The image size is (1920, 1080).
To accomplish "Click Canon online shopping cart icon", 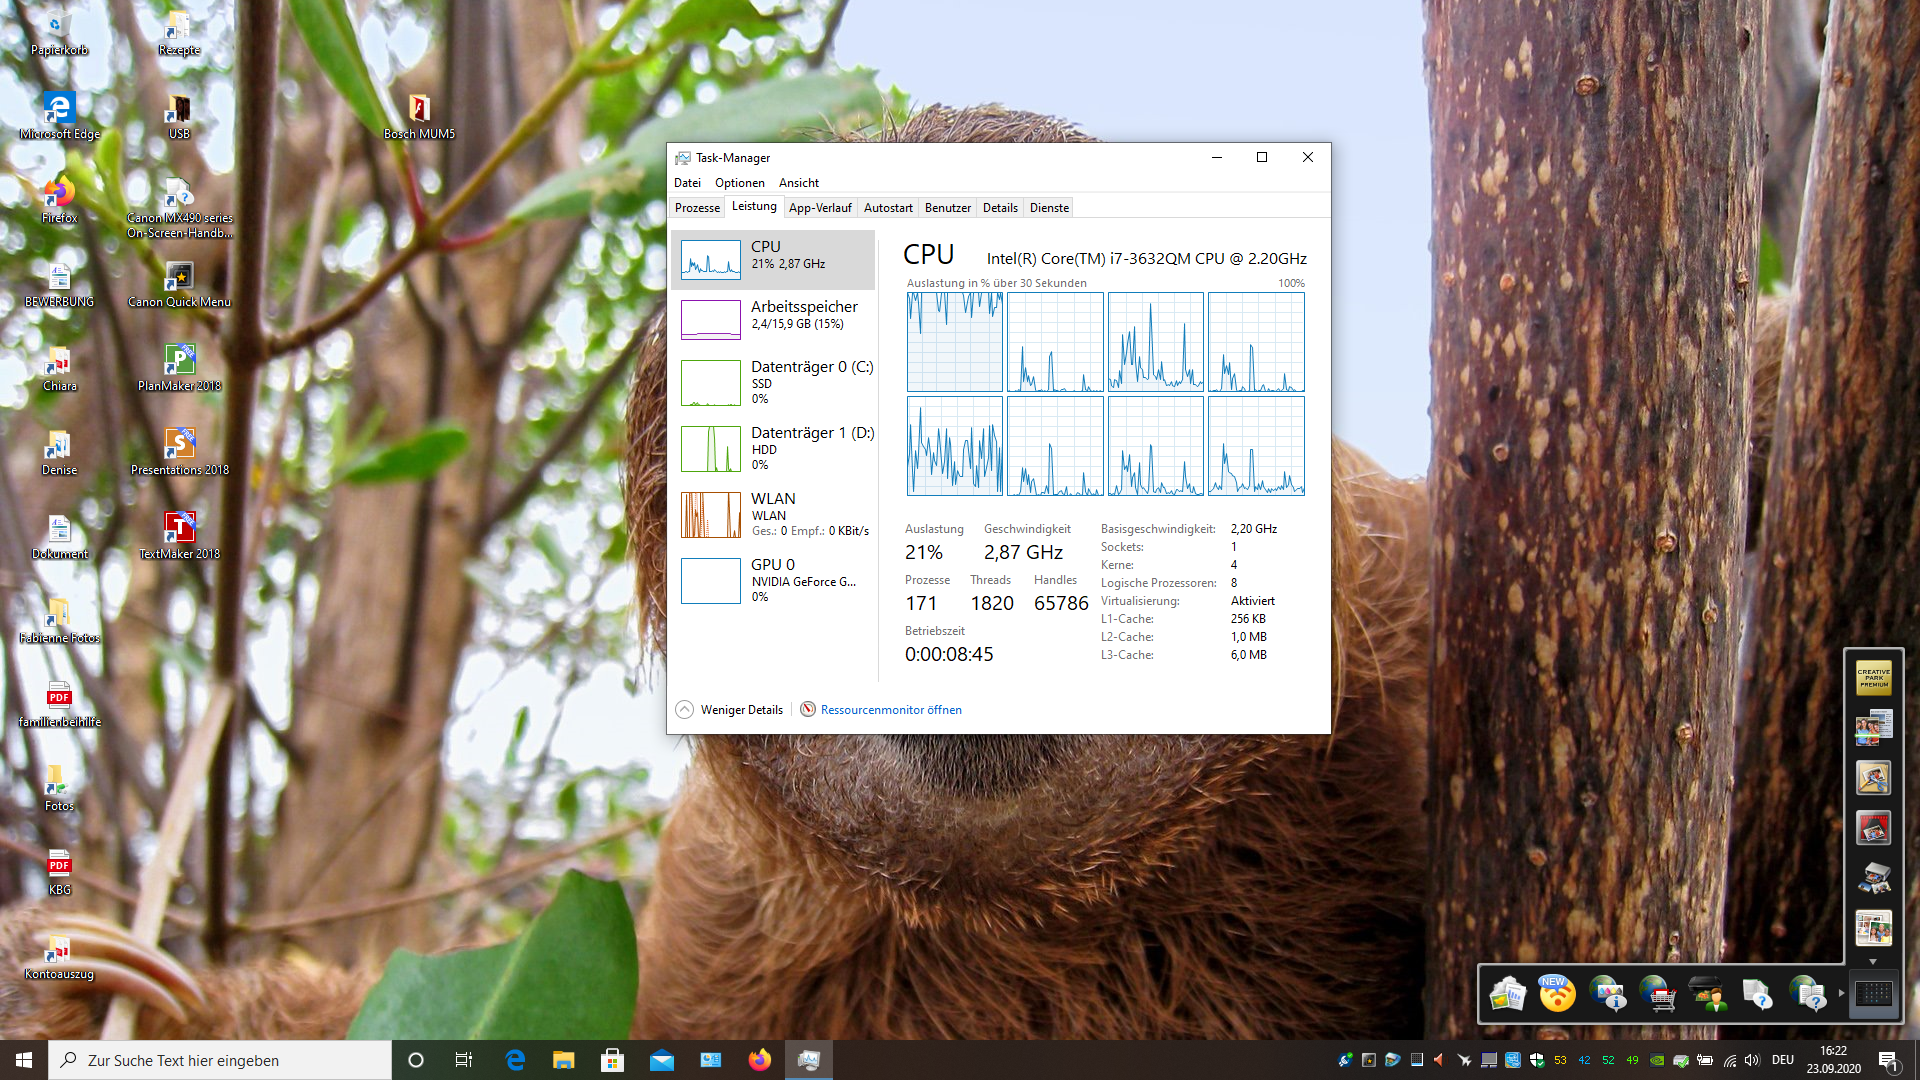I will [1658, 994].
